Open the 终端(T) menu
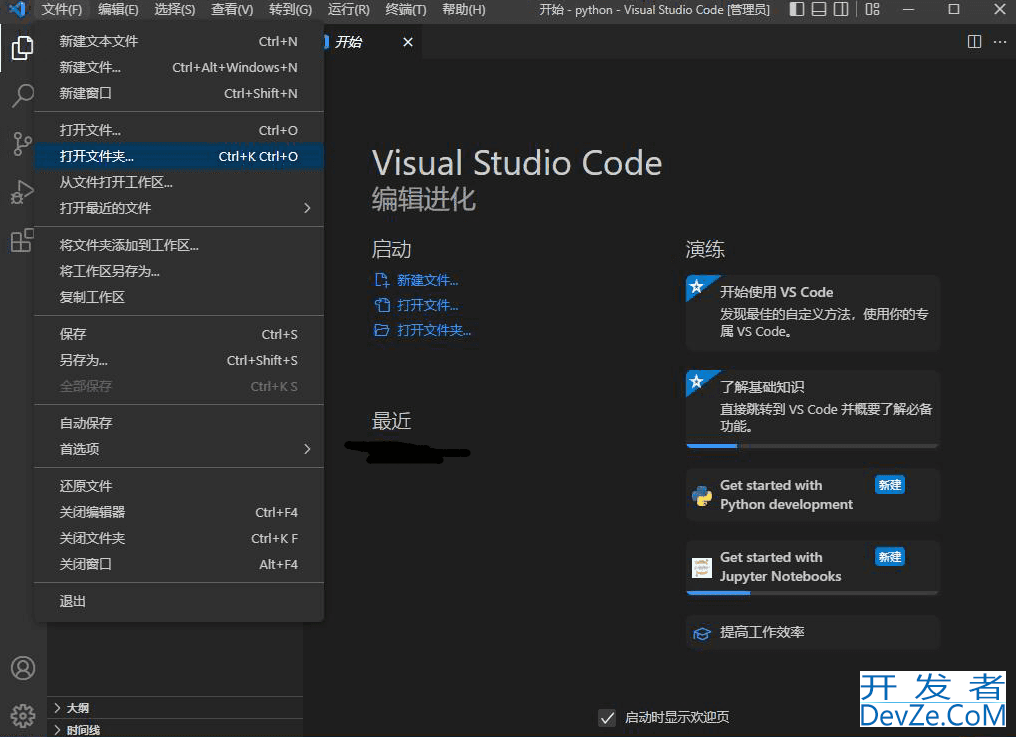 pyautogui.click(x=406, y=10)
